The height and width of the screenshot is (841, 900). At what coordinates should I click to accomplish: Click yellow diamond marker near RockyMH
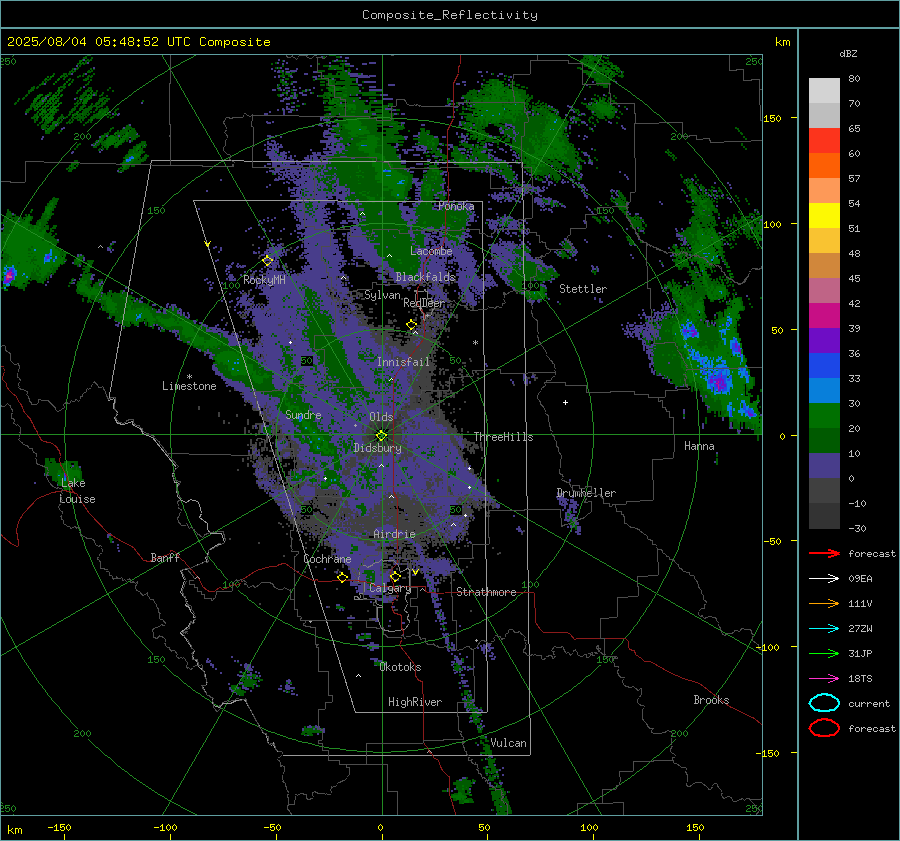[267, 261]
